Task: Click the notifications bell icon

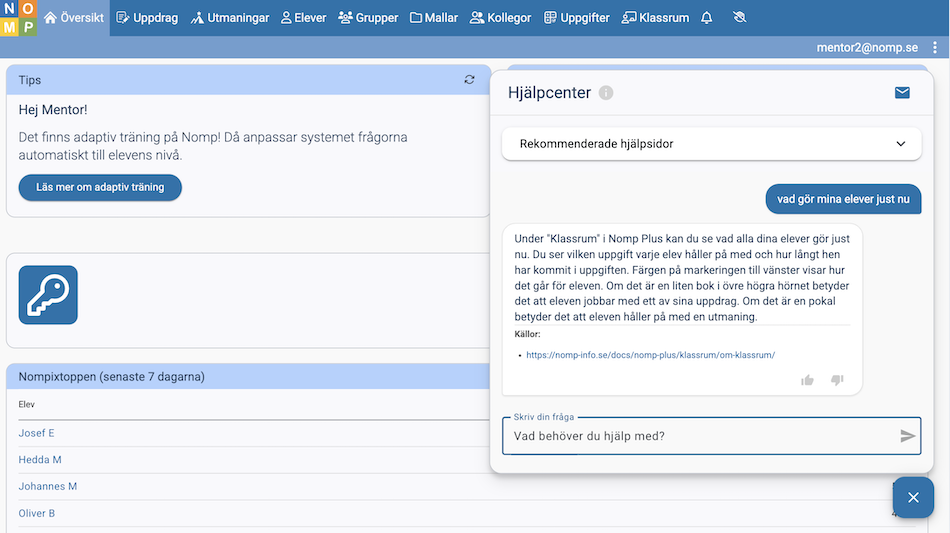Action: click(706, 18)
